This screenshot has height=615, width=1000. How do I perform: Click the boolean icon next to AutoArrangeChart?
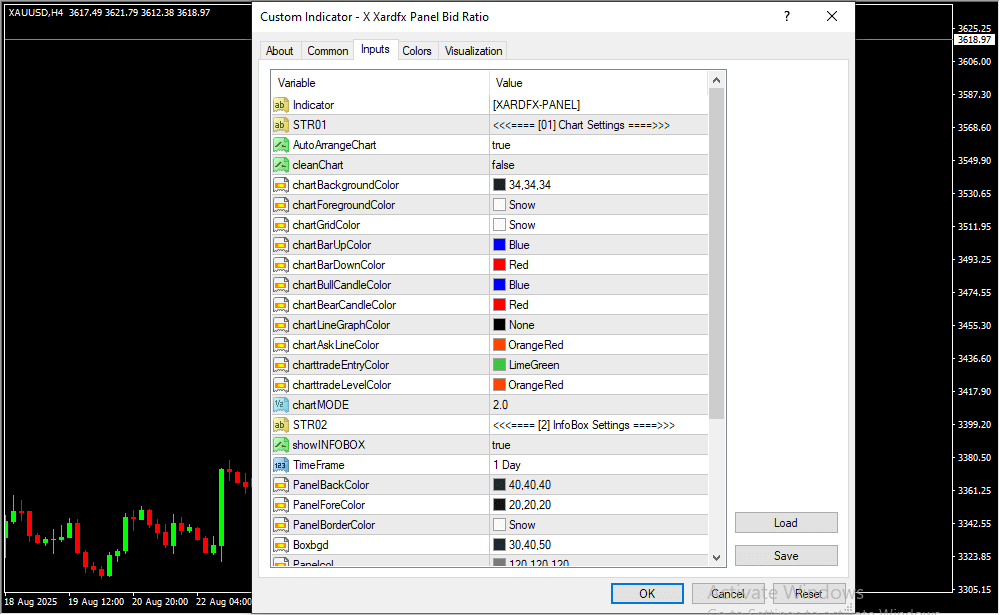click(x=280, y=145)
